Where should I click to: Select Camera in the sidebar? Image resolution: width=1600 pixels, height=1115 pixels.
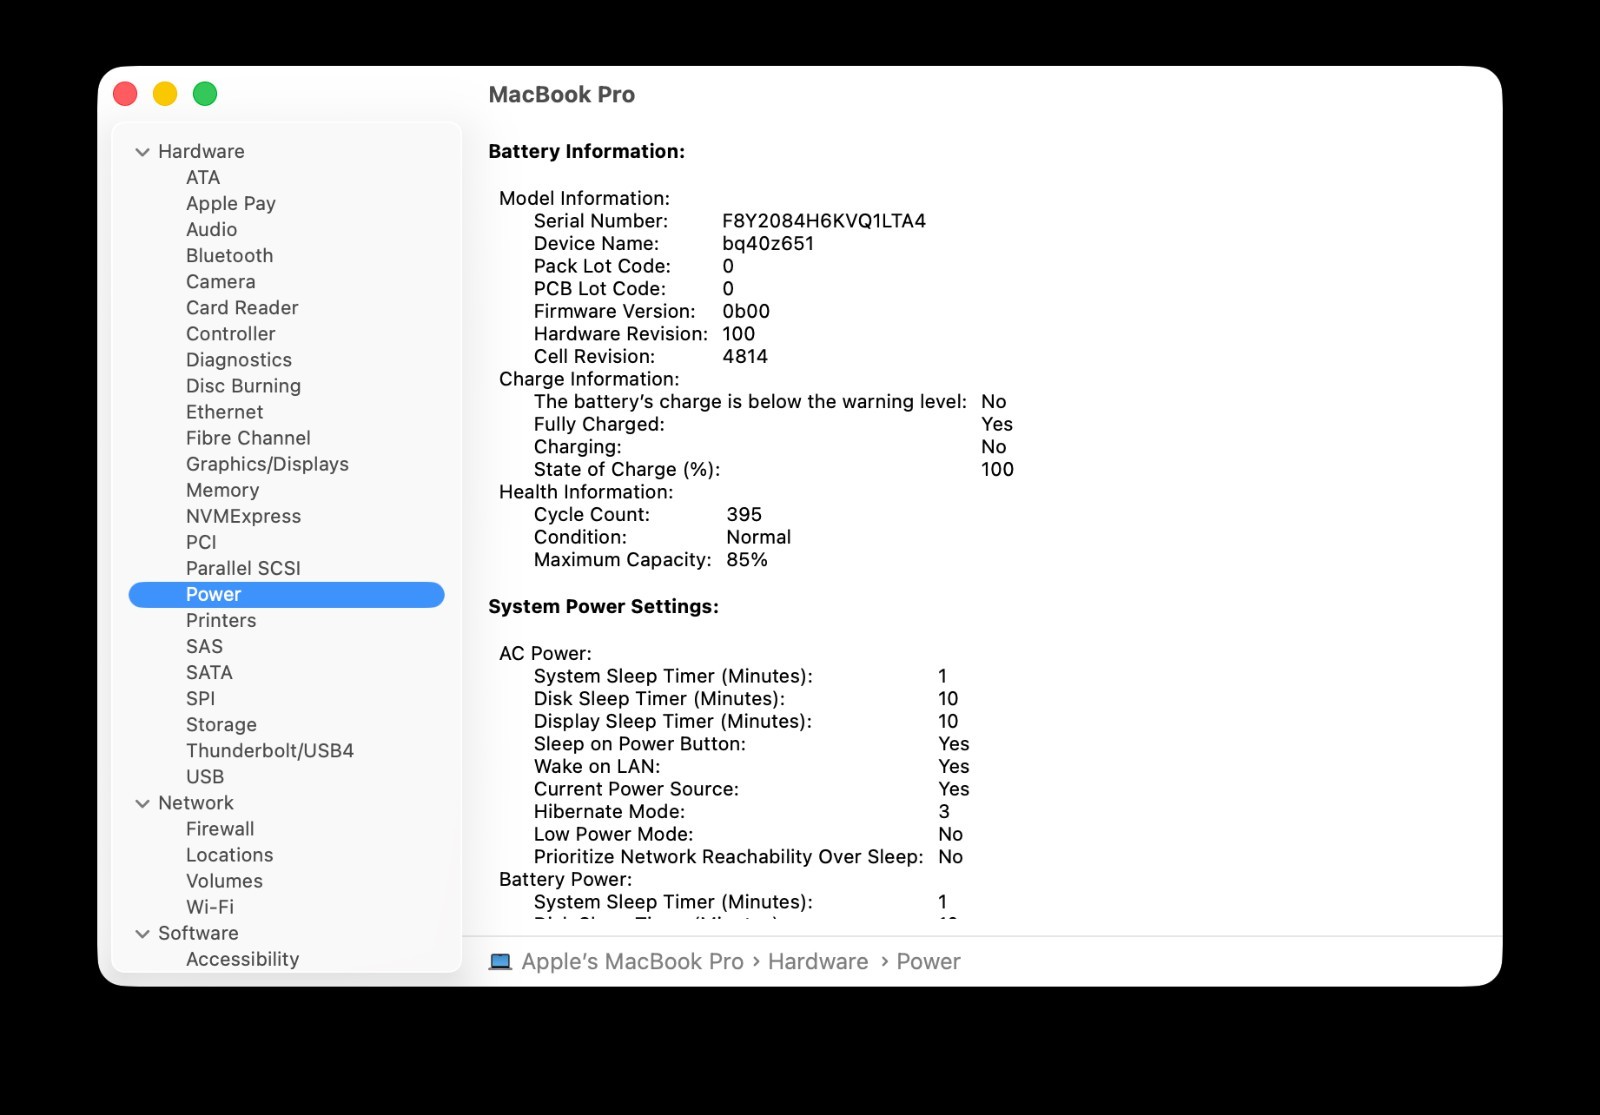pos(220,281)
